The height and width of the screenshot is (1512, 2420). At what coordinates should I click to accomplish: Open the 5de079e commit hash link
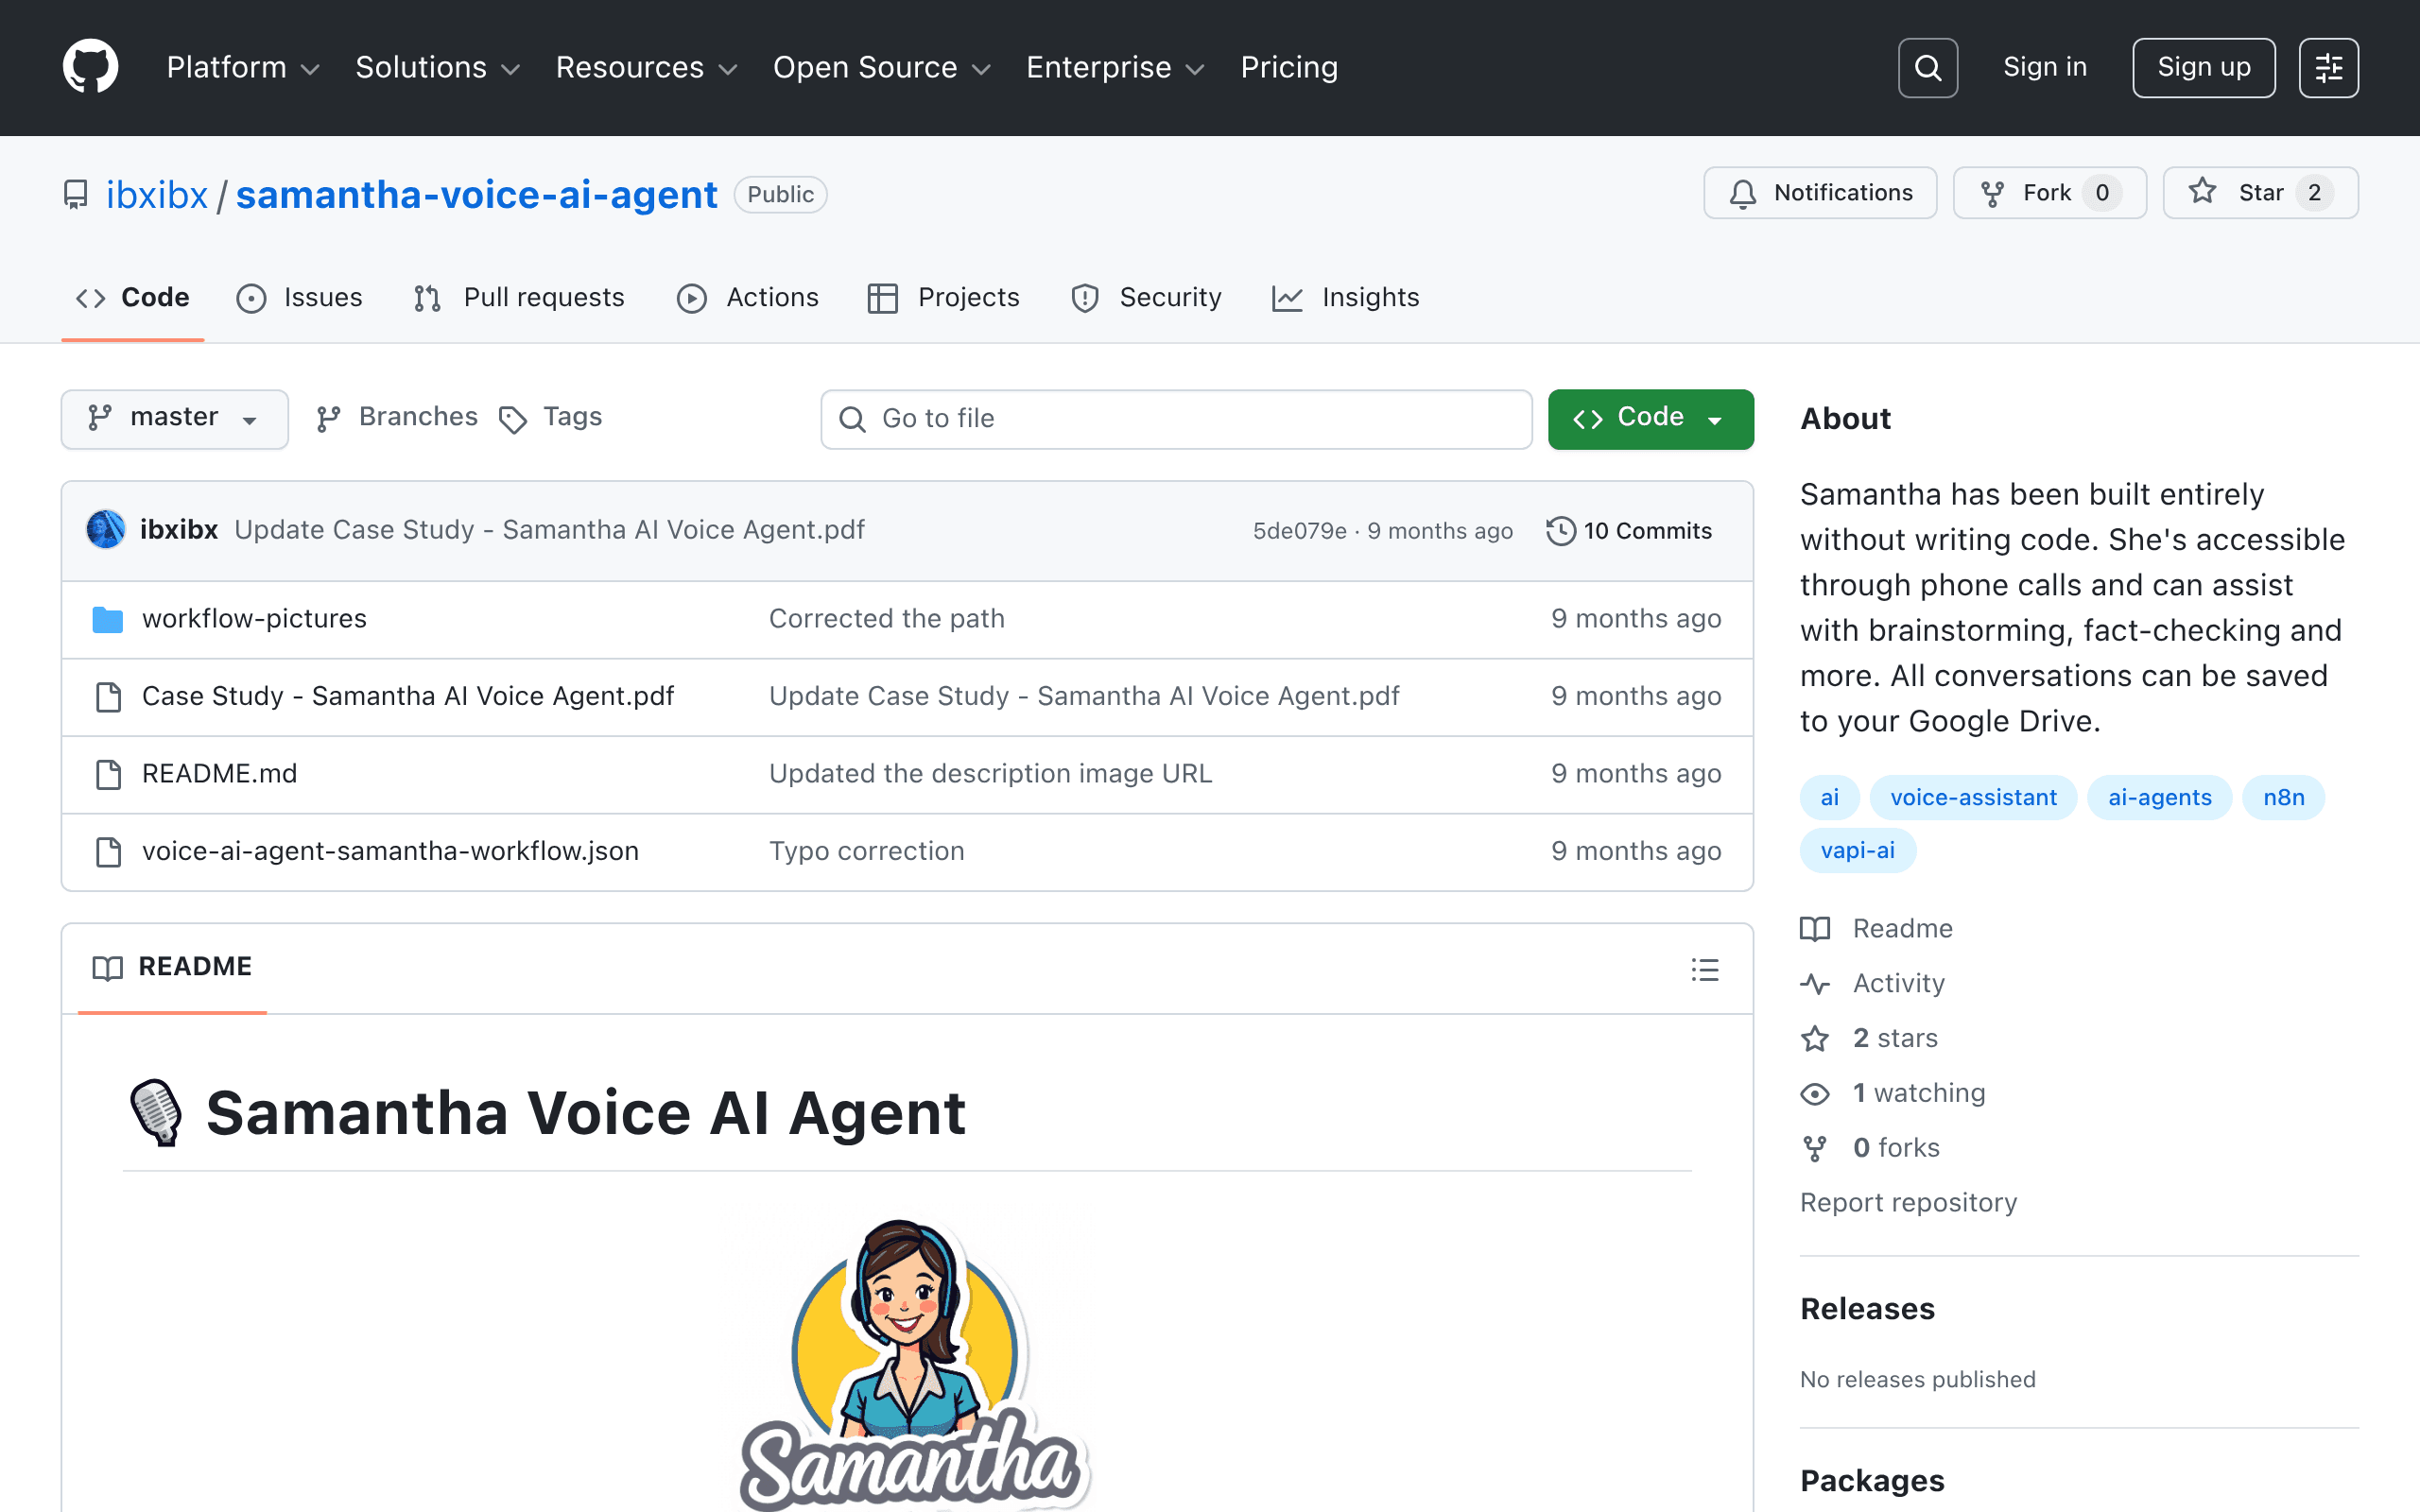pyautogui.click(x=1299, y=531)
